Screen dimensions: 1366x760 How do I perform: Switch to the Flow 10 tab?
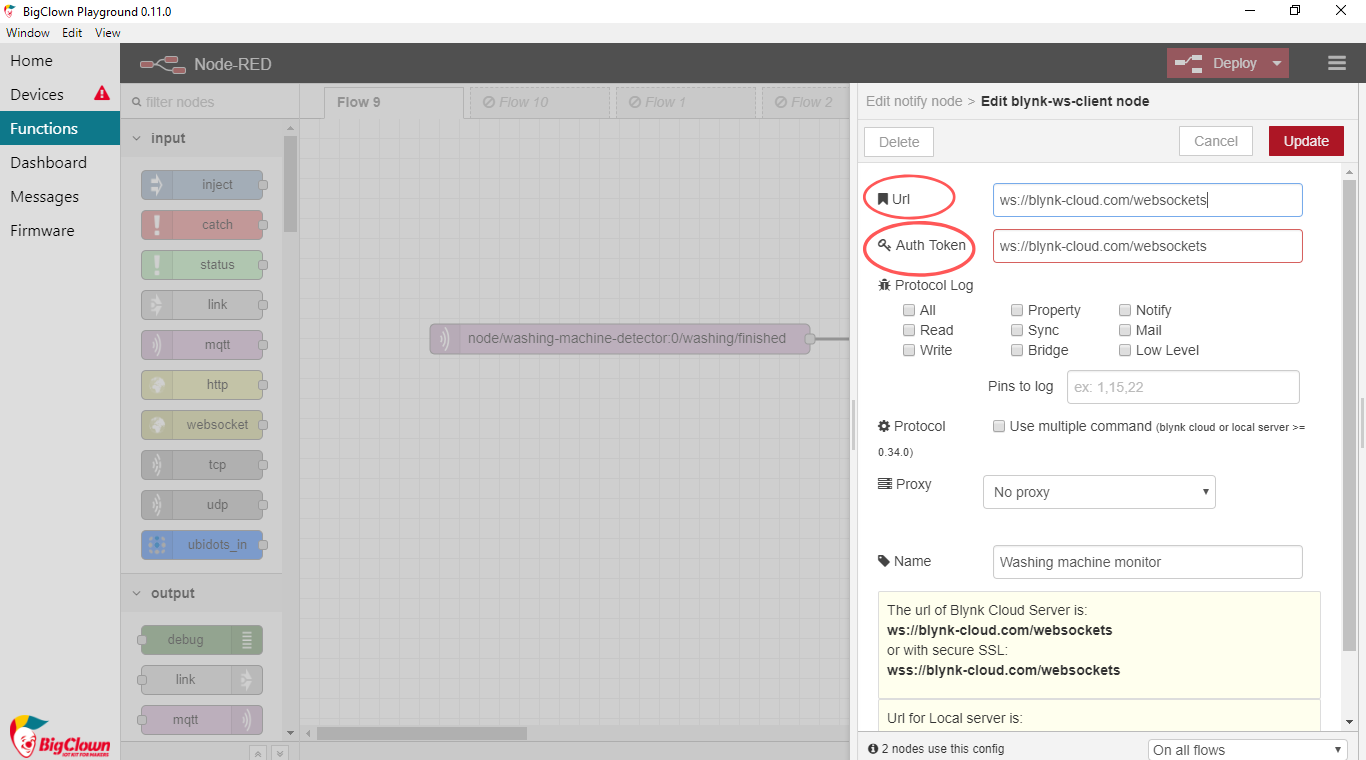click(x=540, y=102)
